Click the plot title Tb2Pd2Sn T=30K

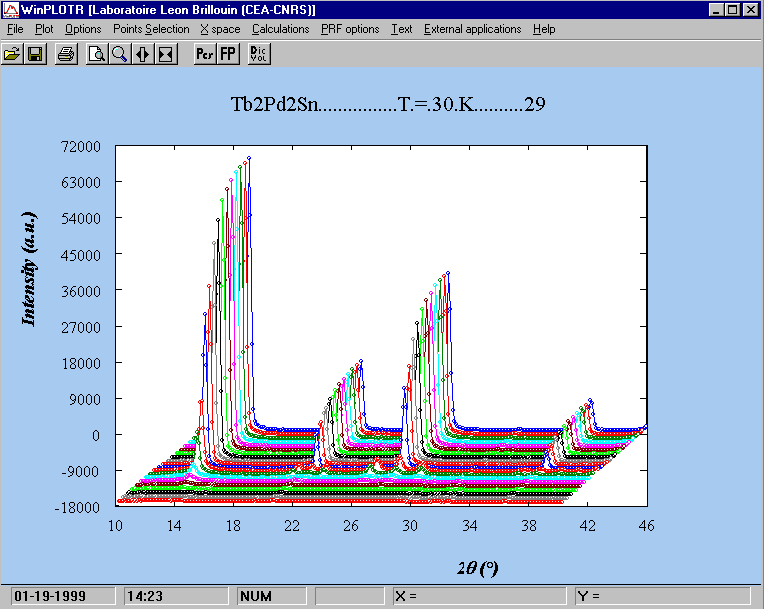click(388, 104)
